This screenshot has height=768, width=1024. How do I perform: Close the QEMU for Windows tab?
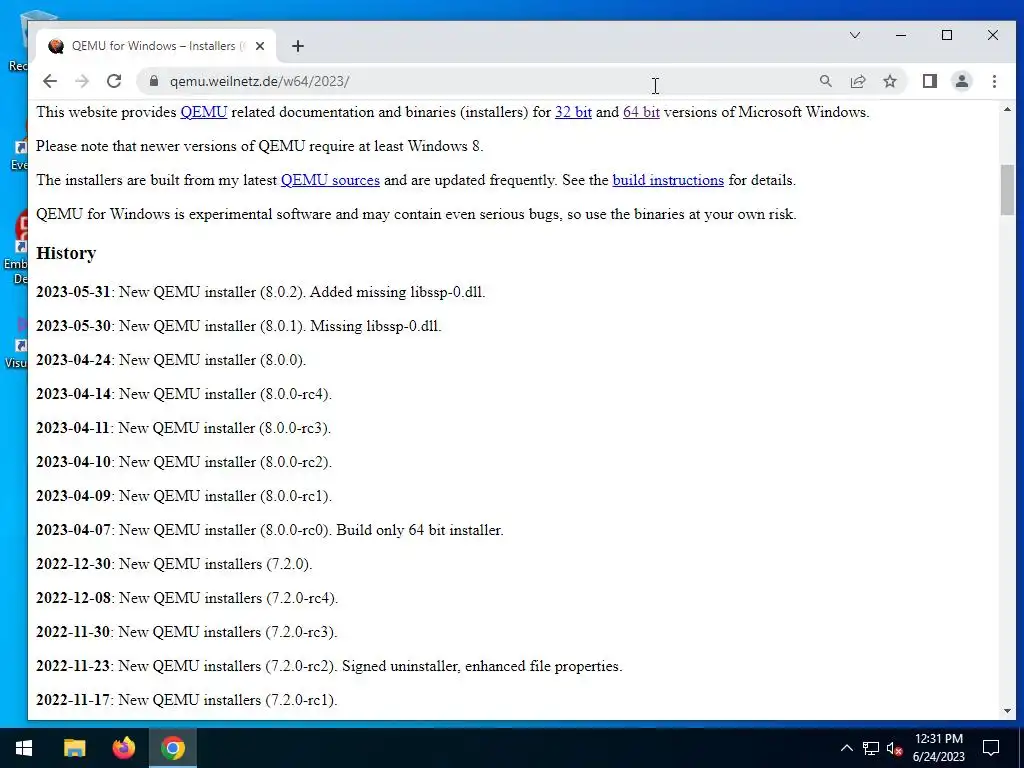point(260,46)
